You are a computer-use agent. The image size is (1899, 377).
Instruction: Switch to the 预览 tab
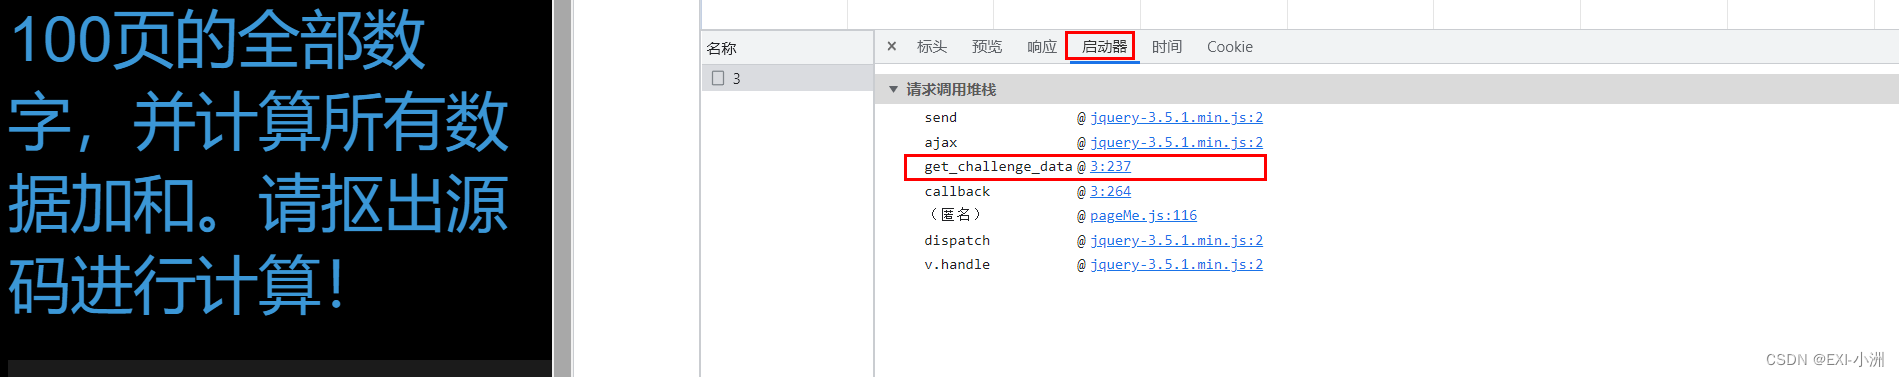coord(987,46)
